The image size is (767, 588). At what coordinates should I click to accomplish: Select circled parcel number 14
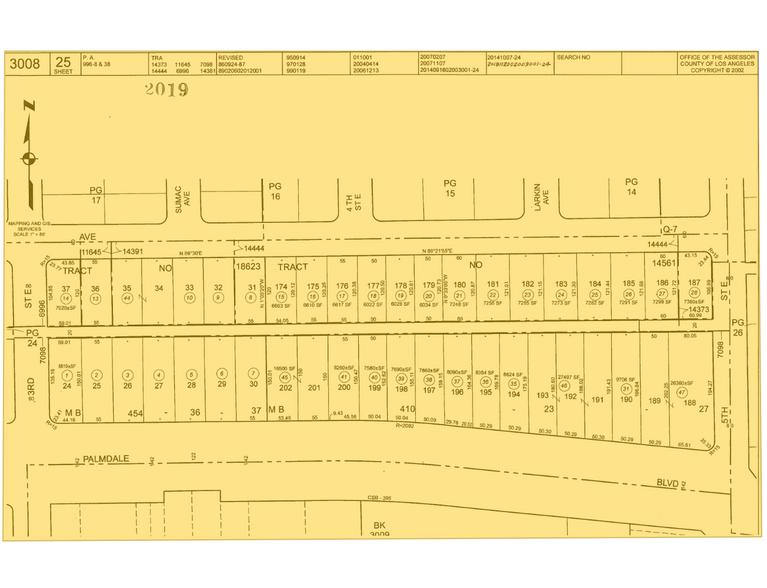tap(66, 298)
